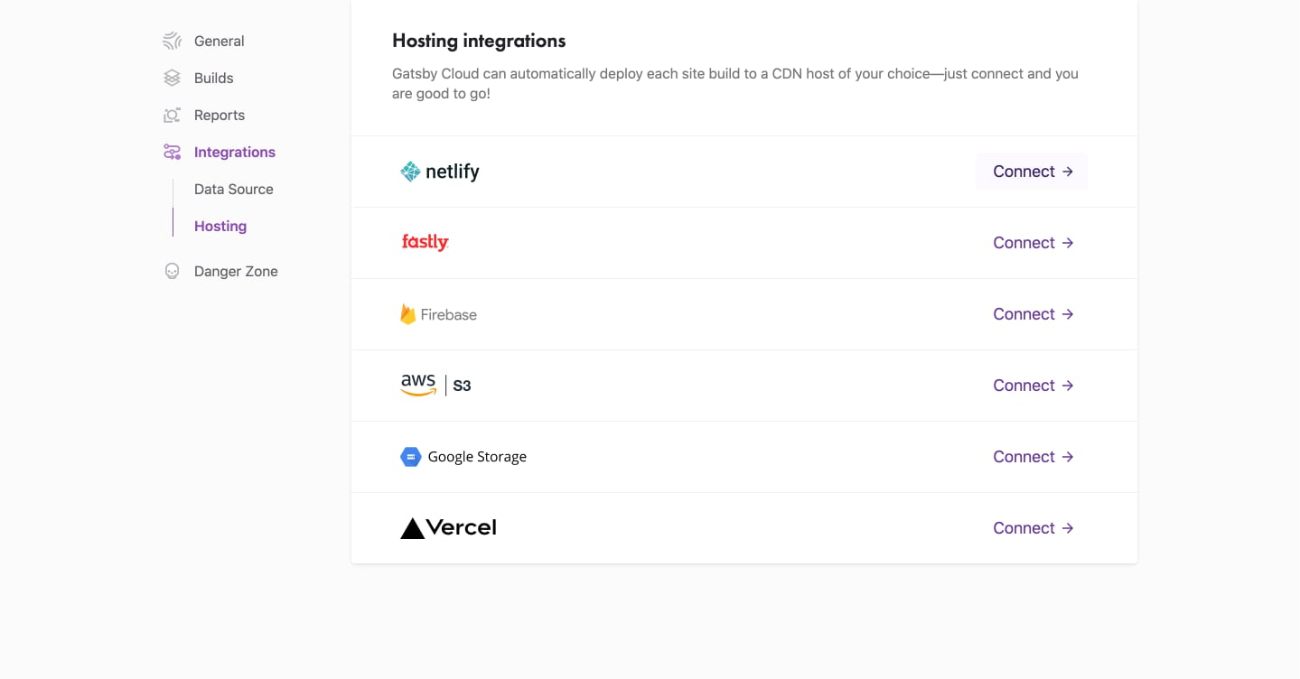Open the Data Source sub-menu item
This screenshot has height=679, width=1300.
click(233, 189)
